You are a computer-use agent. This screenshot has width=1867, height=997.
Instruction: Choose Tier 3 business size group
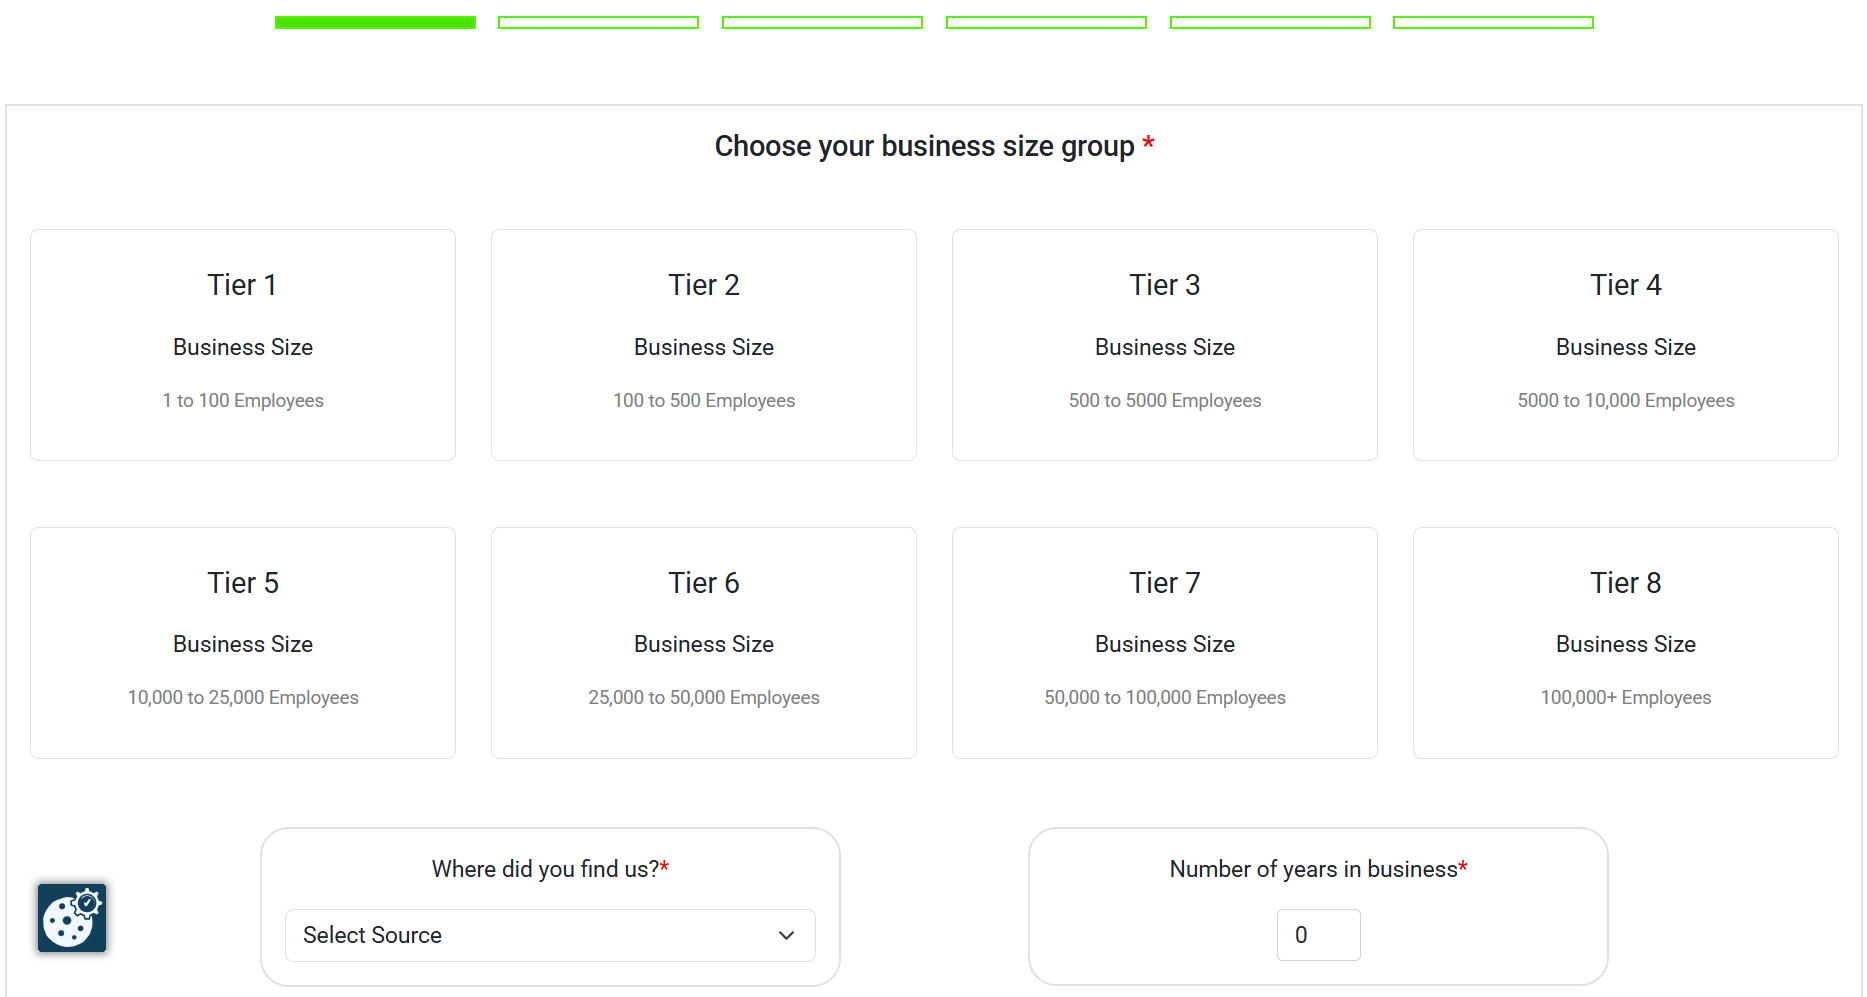[1164, 344]
